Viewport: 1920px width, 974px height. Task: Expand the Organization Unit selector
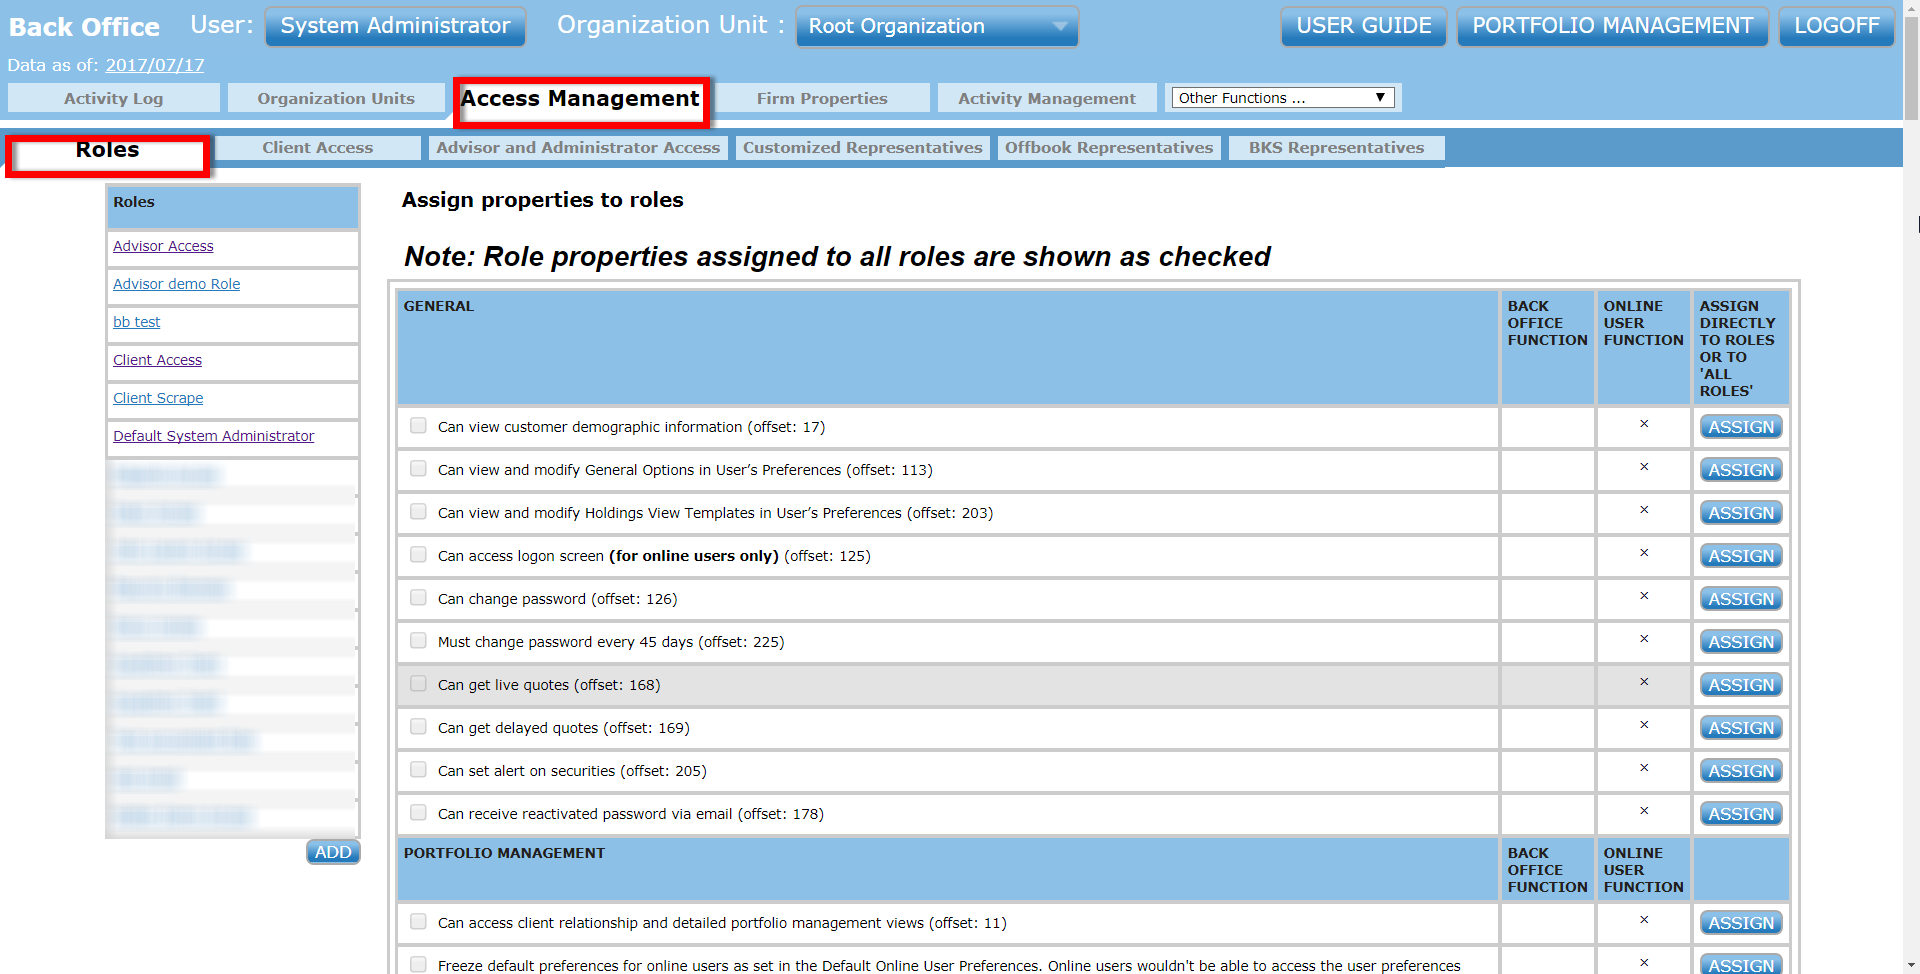click(x=1060, y=26)
